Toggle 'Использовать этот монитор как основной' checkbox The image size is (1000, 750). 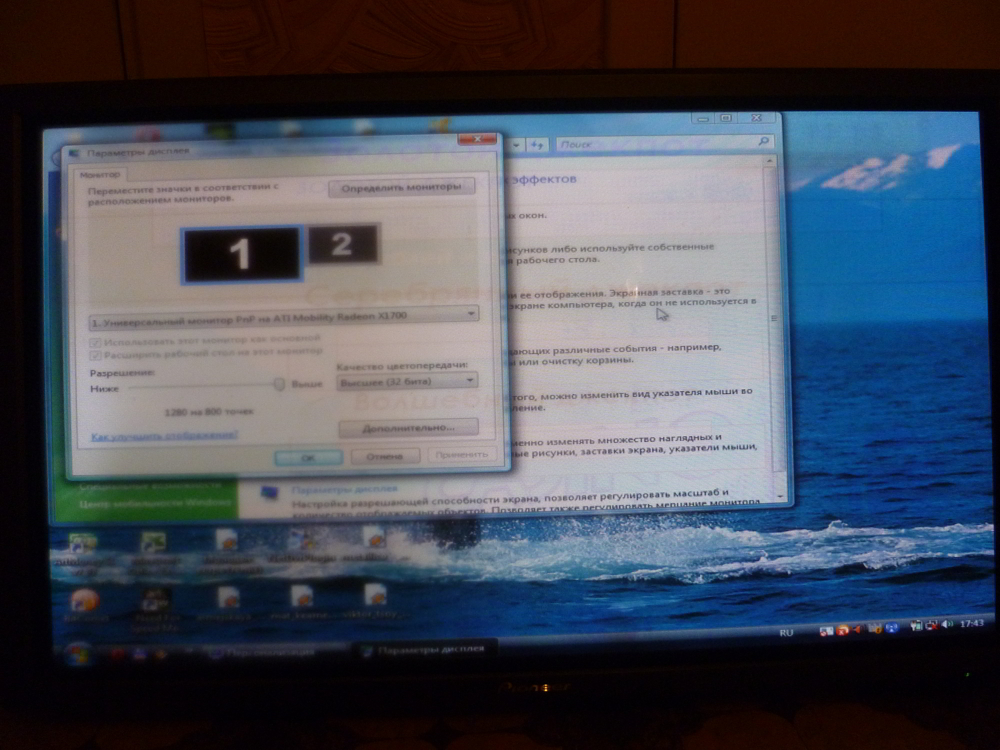(96, 340)
